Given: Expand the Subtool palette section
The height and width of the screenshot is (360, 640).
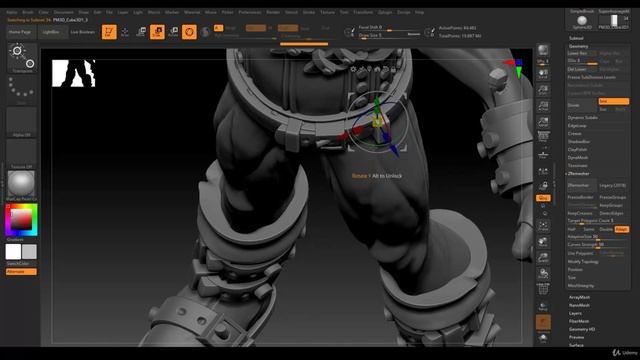Looking at the screenshot, I should [576, 38].
